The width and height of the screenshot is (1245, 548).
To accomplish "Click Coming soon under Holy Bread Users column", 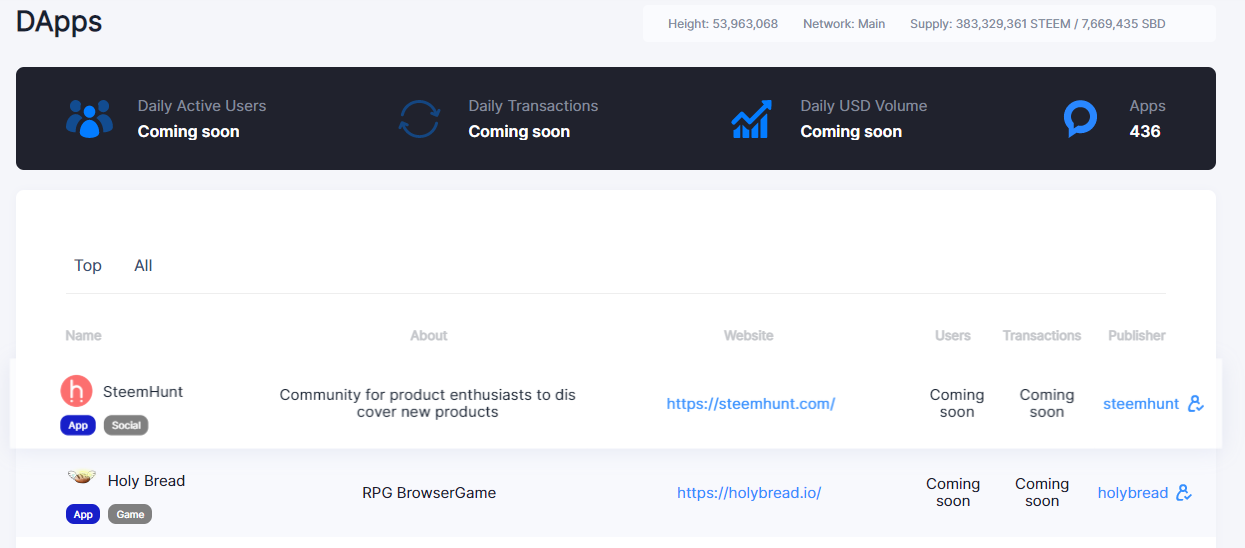I will click(x=953, y=492).
